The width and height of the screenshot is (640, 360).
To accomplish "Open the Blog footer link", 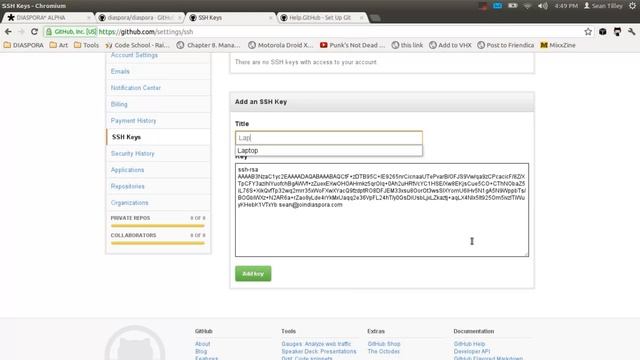I will coord(201,351).
